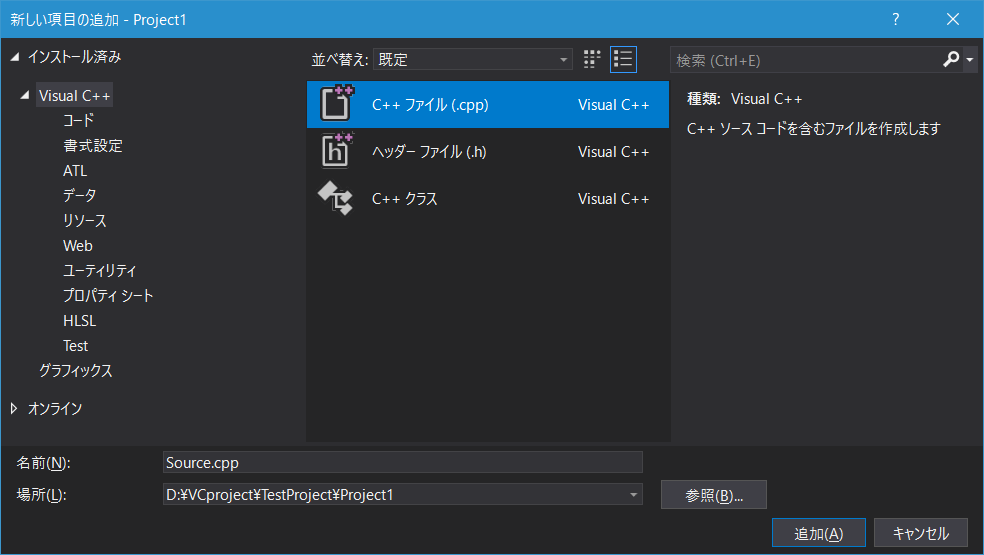Screen dimensions: 984x555
Task: Switch to medium icons view
Action: coord(592,60)
